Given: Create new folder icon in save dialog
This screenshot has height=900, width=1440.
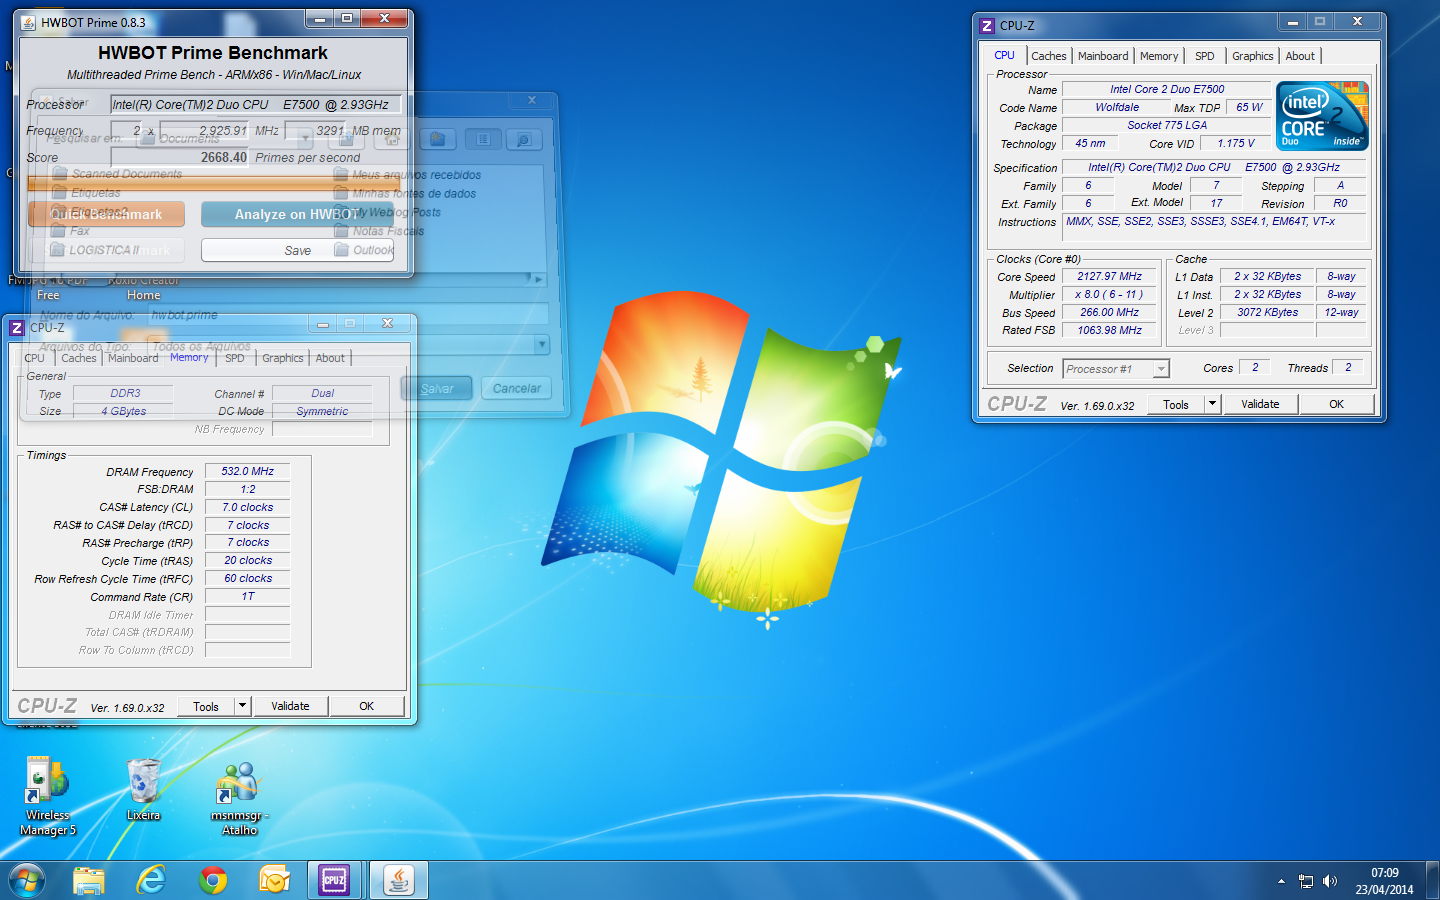Looking at the screenshot, I should coord(437,139).
